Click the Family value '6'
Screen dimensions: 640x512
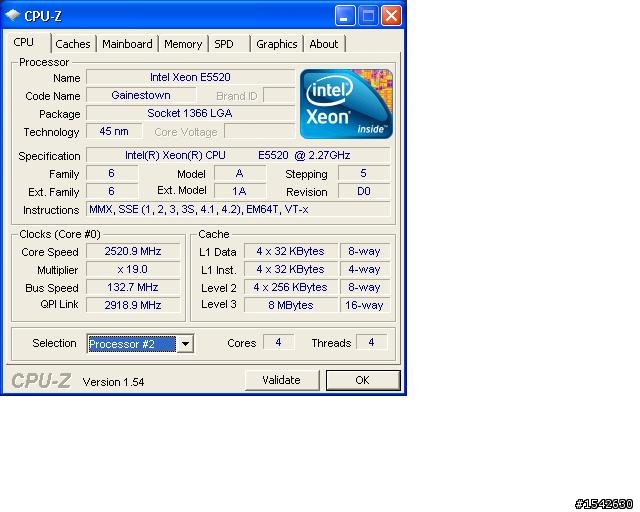pos(111,173)
